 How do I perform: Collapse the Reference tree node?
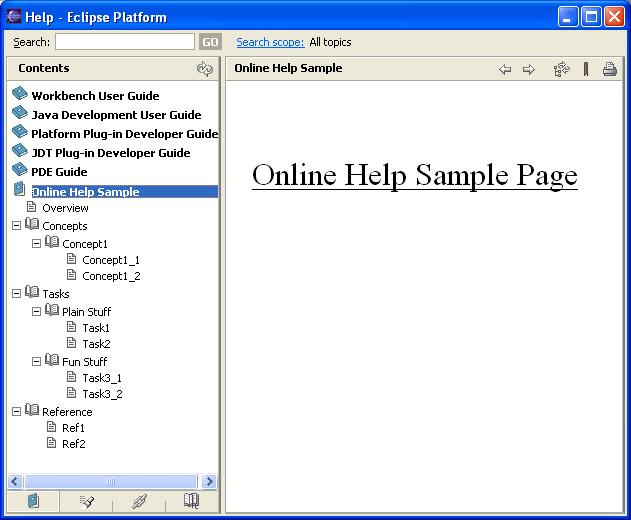click(x=16, y=412)
